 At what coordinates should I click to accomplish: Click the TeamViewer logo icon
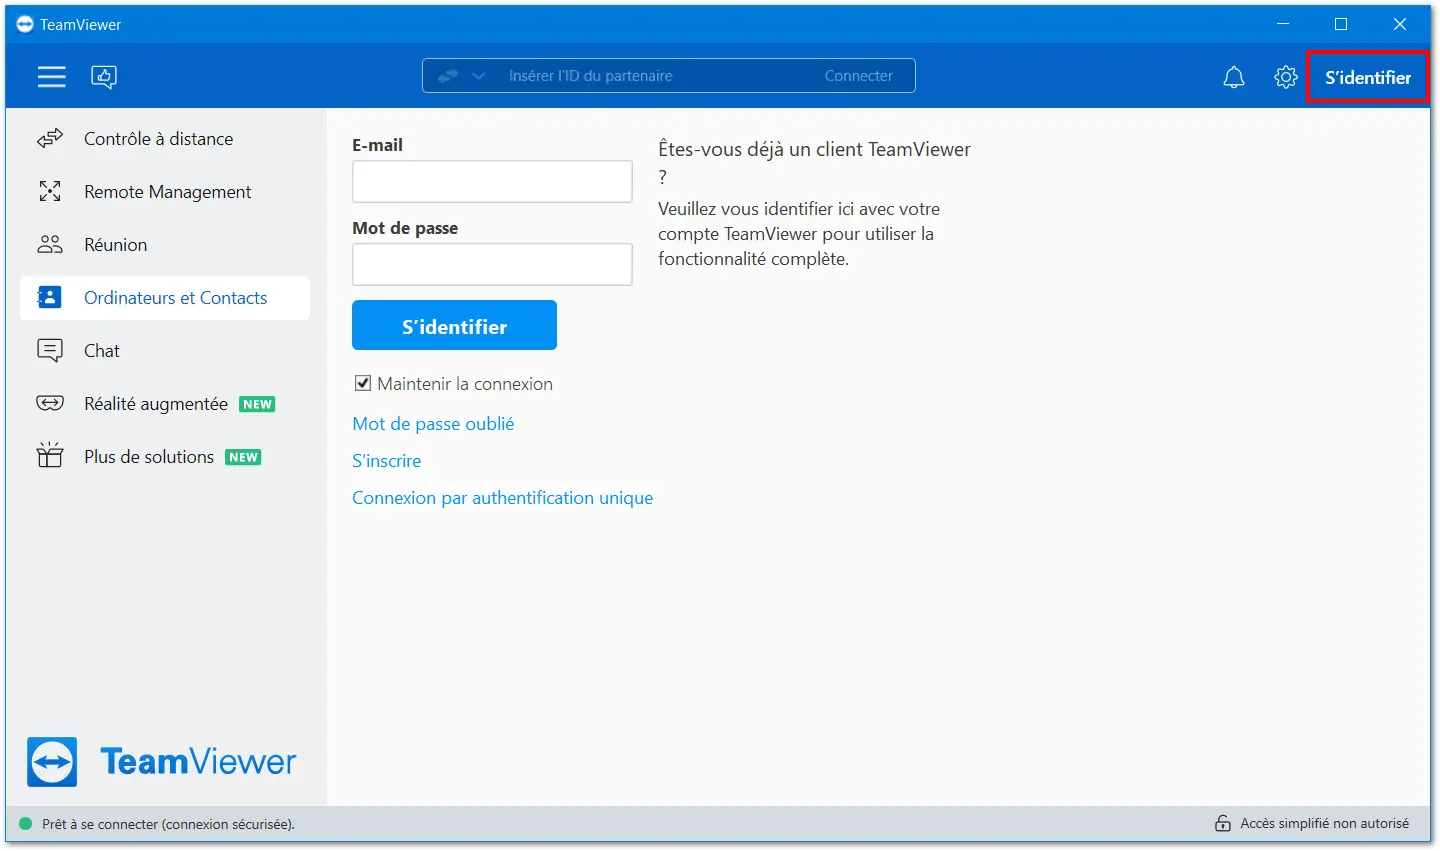52,762
